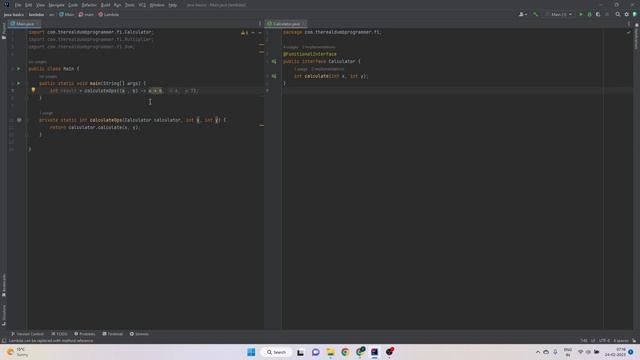Click the Lambda breadcrumb
The height and width of the screenshot is (360, 640).
click(109, 14)
